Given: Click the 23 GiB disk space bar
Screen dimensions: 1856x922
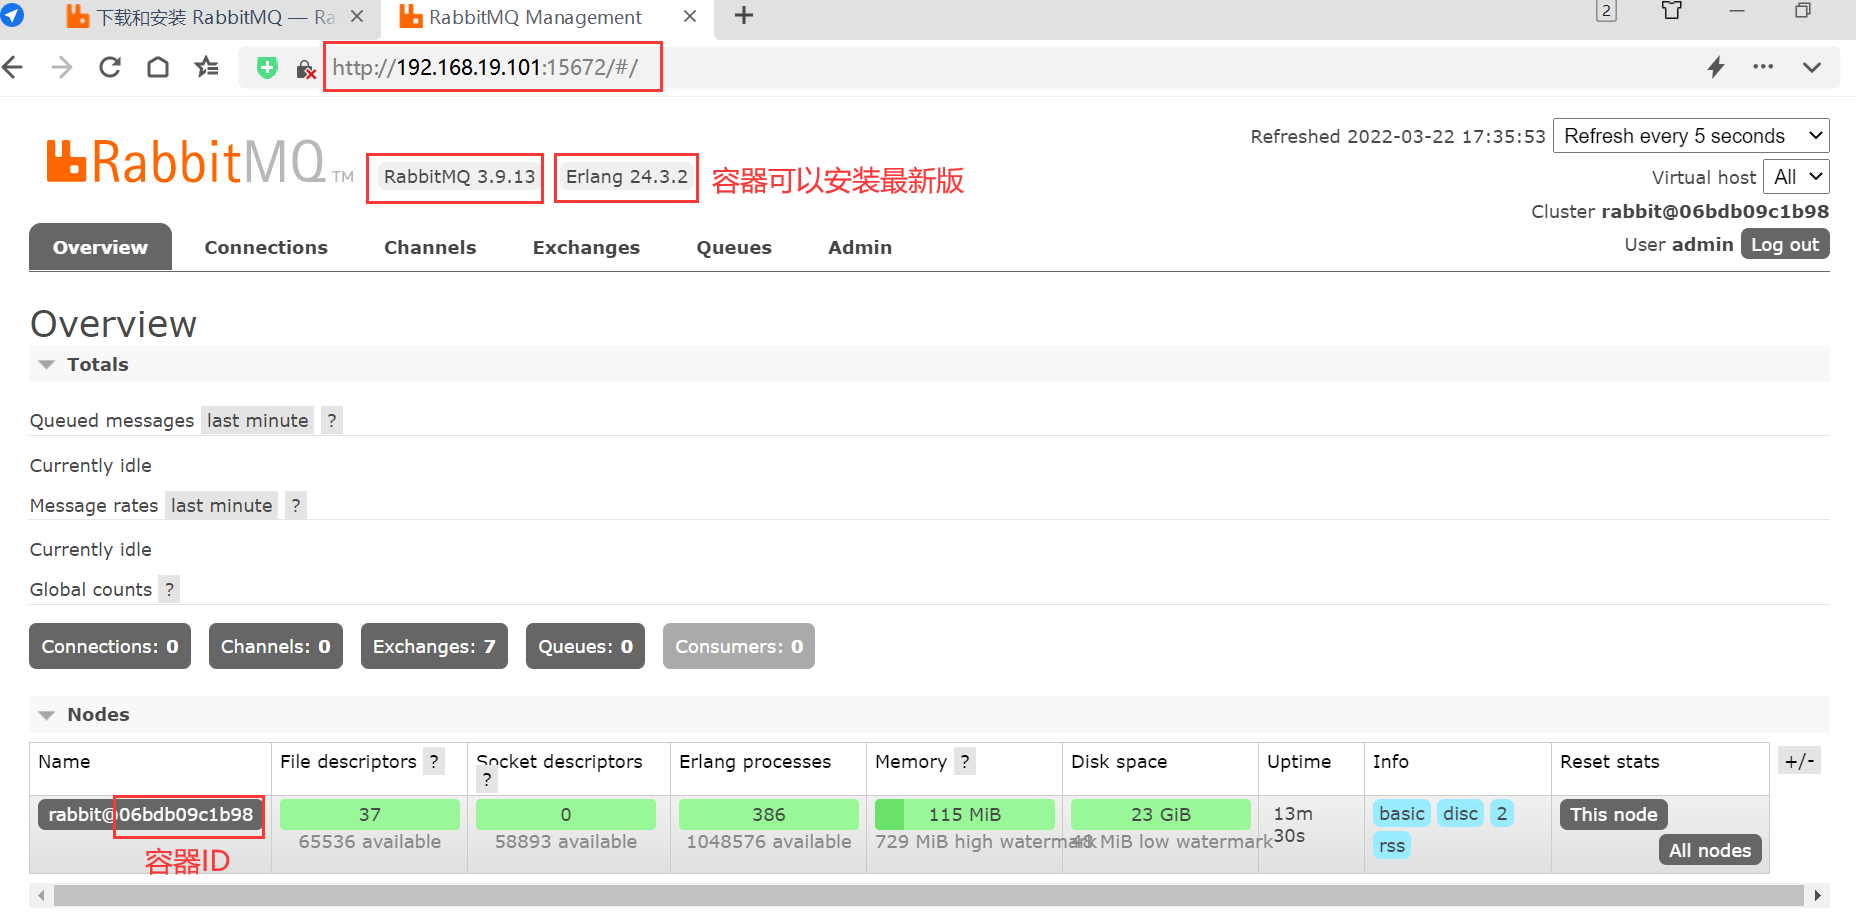Looking at the screenshot, I should click(1160, 814).
